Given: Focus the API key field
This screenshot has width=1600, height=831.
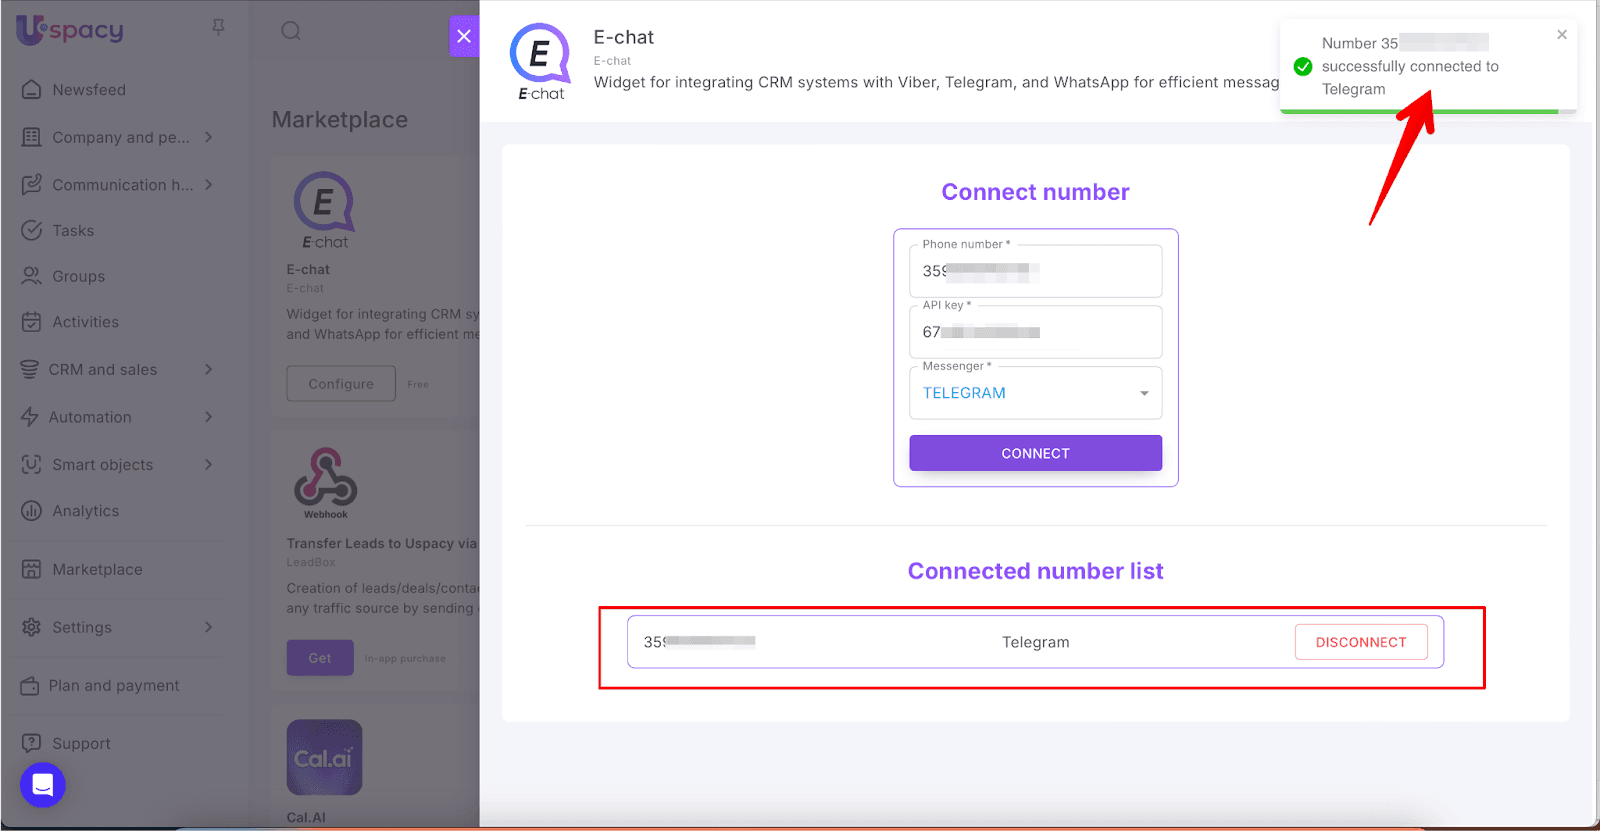Looking at the screenshot, I should pyautogui.click(x=1035, y=332).
